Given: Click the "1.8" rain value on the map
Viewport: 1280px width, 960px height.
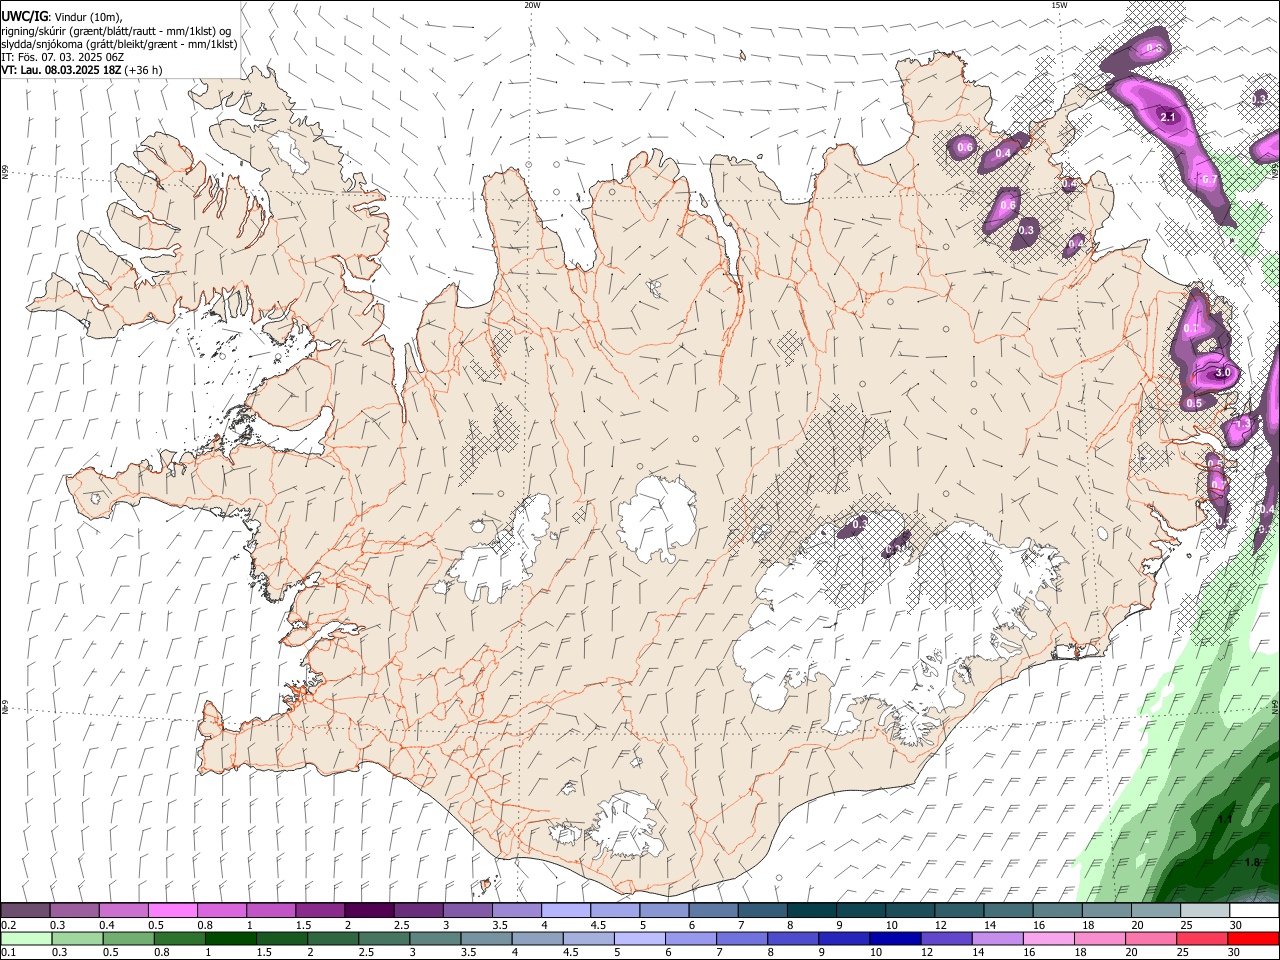Looking at the screenshot, I should (1252, 862).
